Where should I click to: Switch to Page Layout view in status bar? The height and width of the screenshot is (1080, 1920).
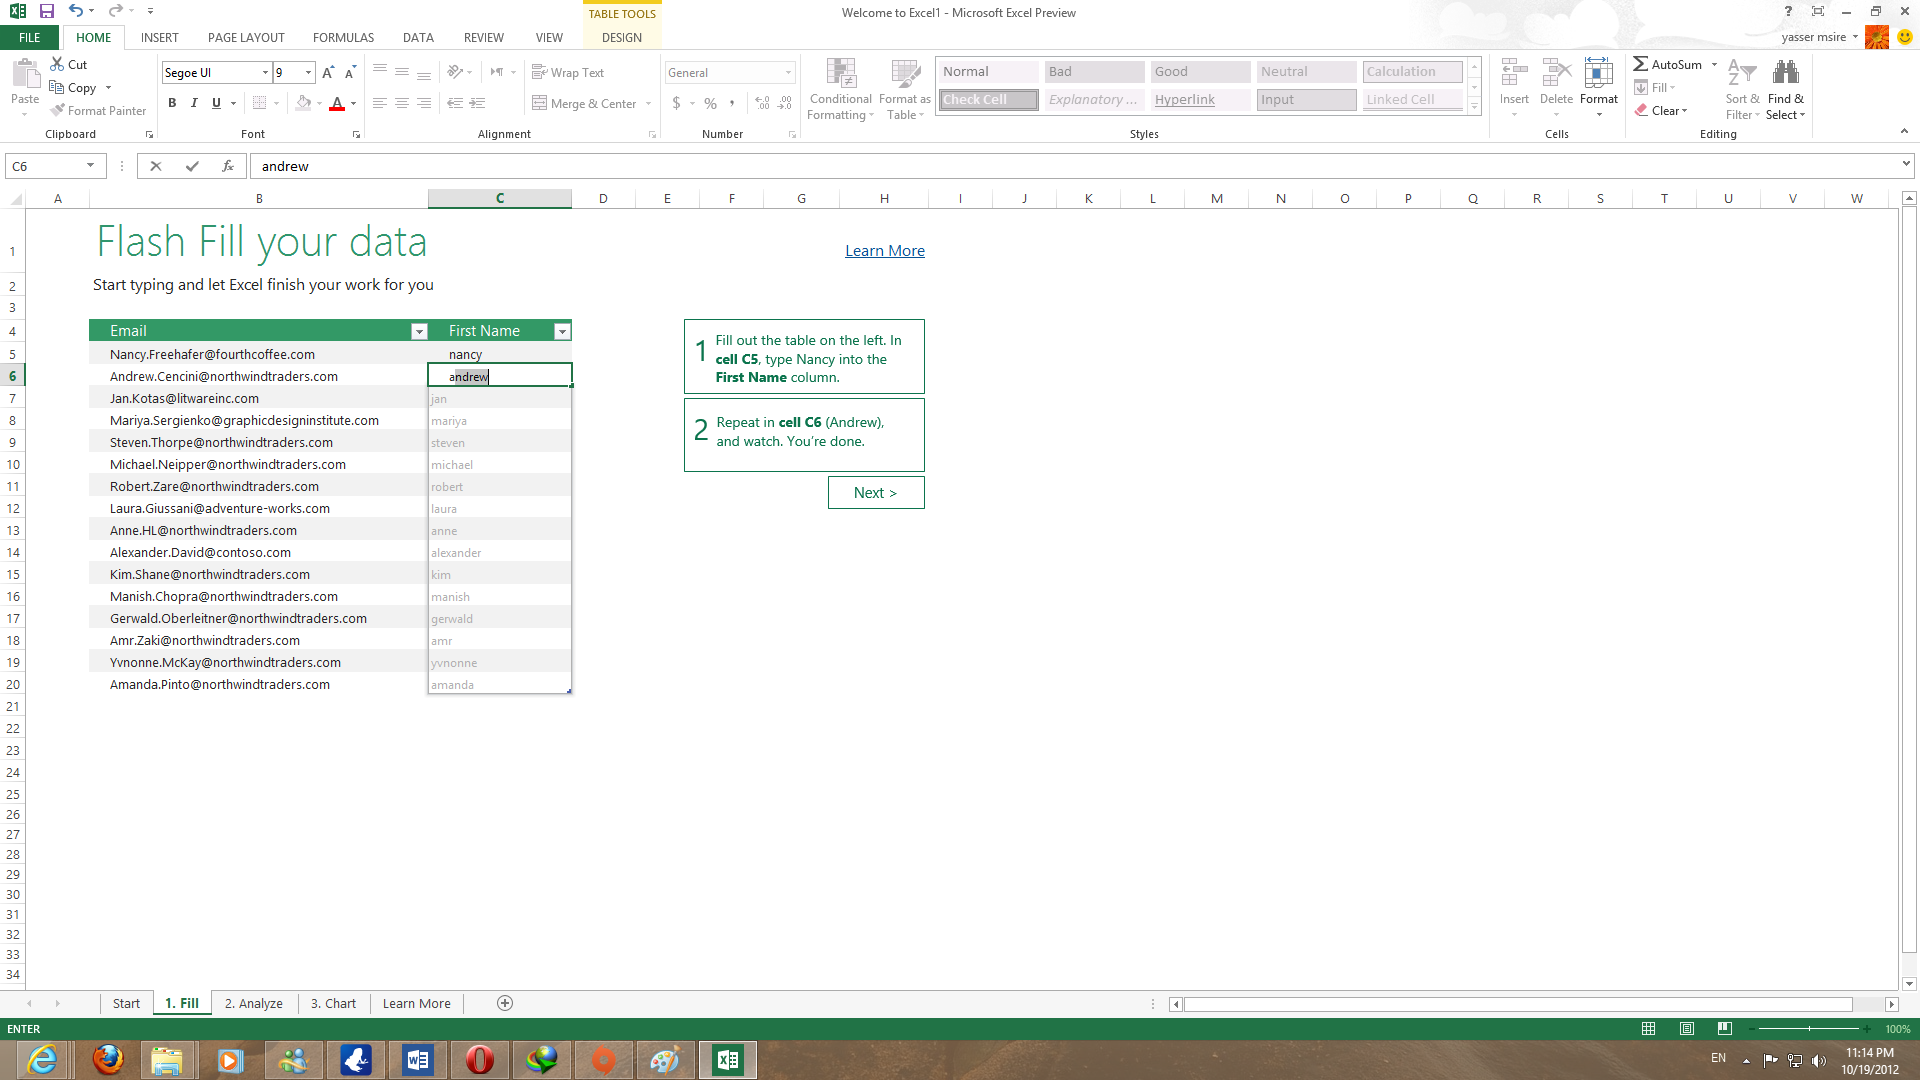tap(1687, 1029)
